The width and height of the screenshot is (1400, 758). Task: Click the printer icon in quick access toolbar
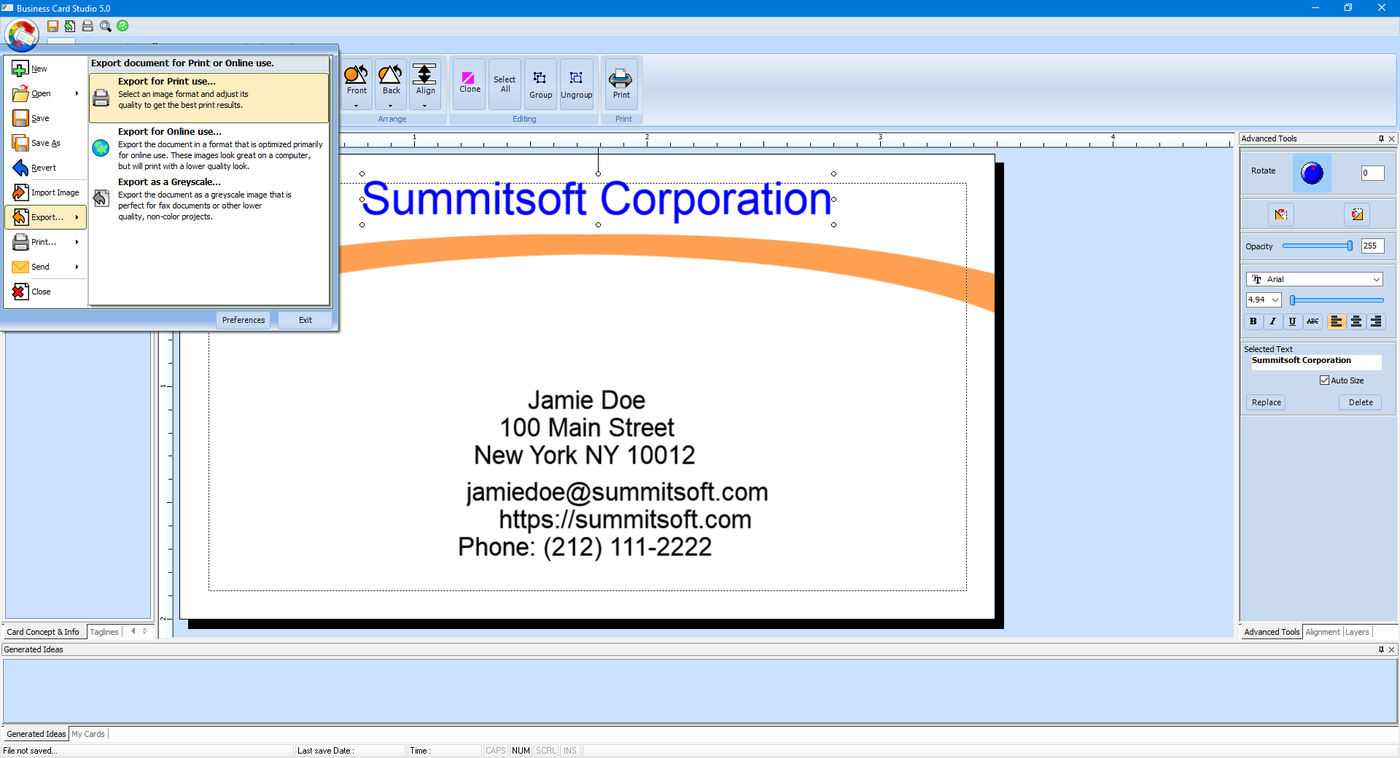tap(88, 26)
